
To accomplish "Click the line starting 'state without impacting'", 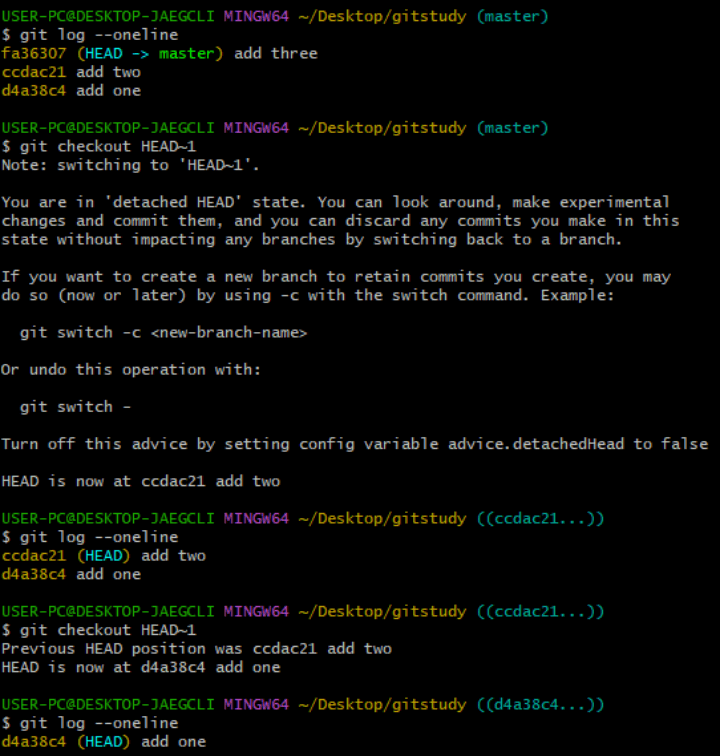I will pyautogui.click(x=312, y=240).
